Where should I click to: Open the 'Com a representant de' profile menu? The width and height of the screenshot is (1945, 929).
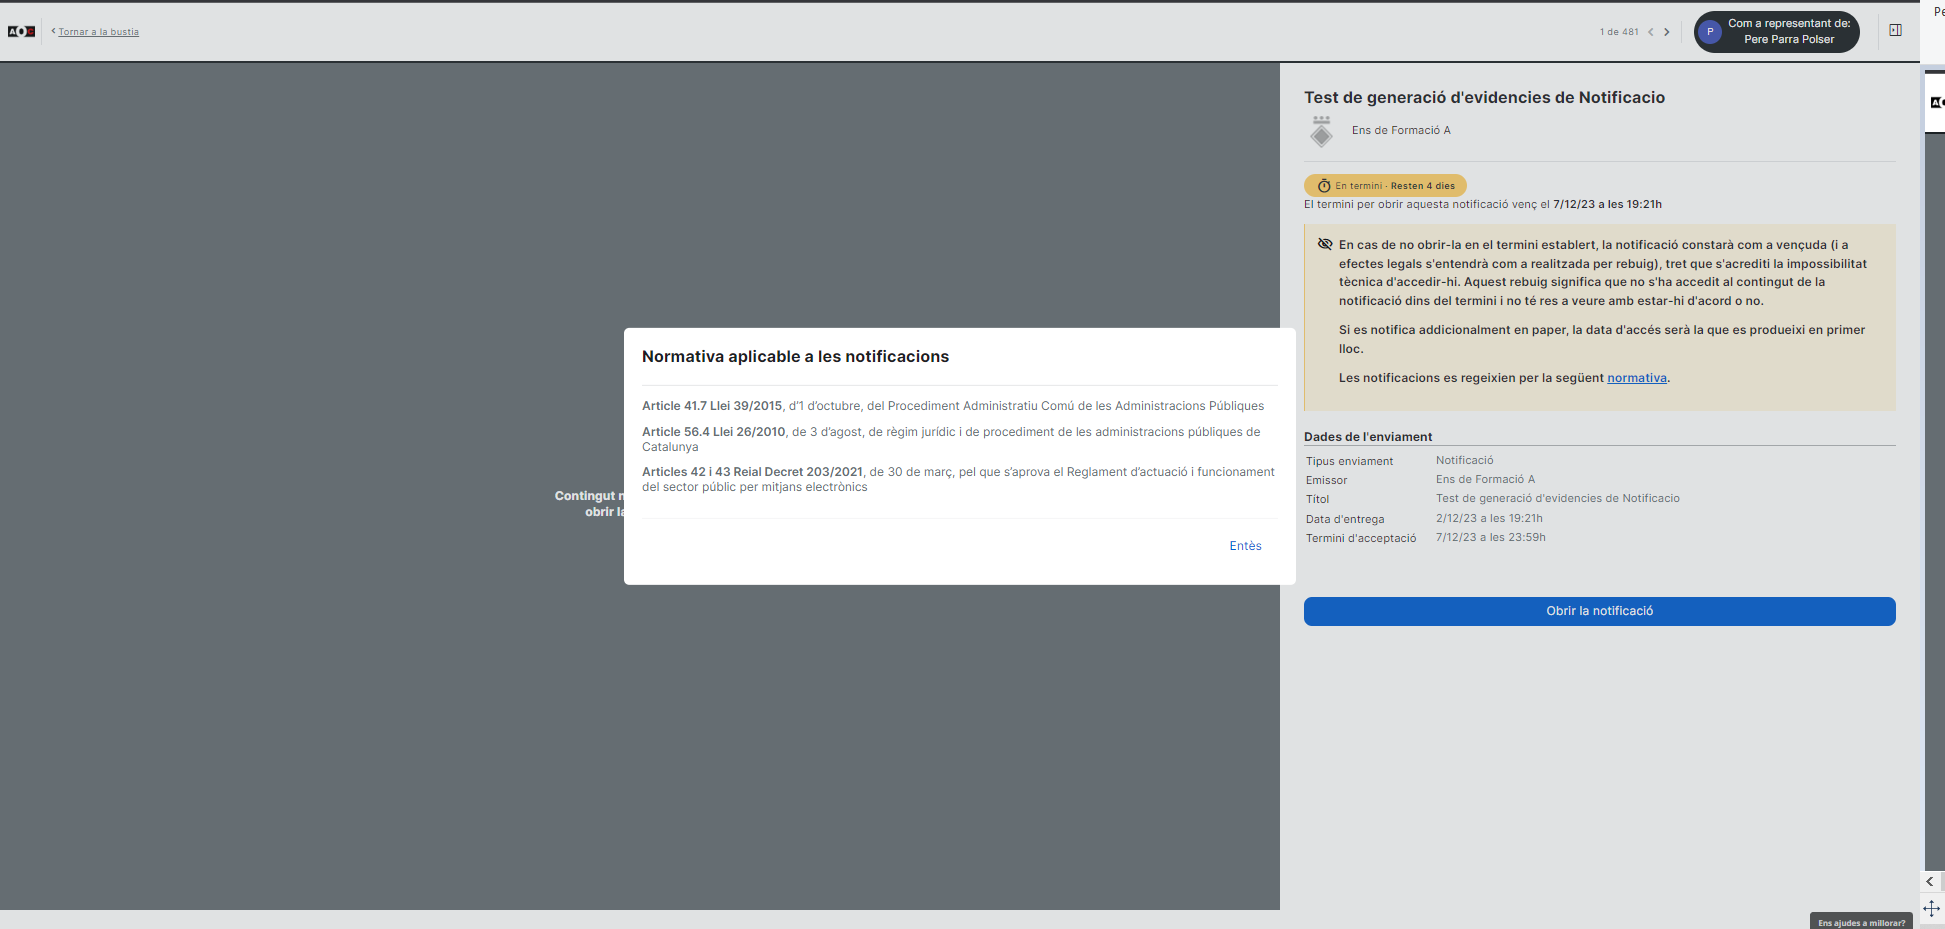(1777, 32)
